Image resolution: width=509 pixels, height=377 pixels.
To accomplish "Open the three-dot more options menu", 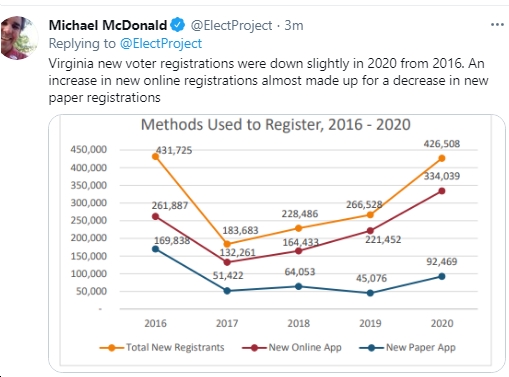I will pos(497,25).
